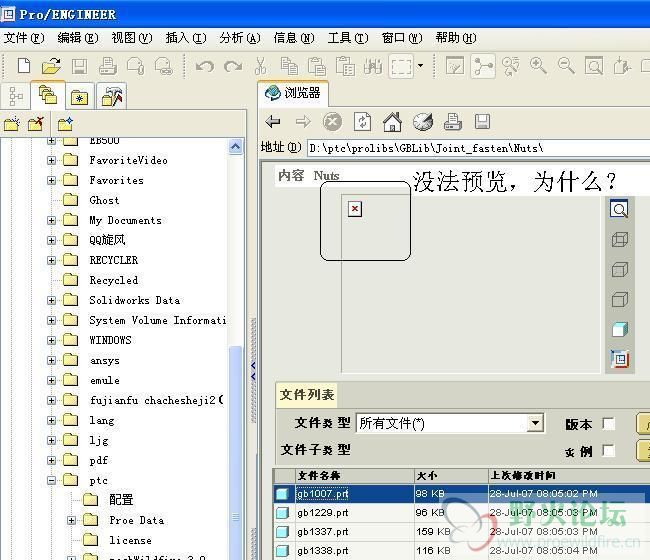Image resolution: width=650 pixels, height=560 pixels.
Task: Refresh the browser page
Action: [x=363, y=122]
